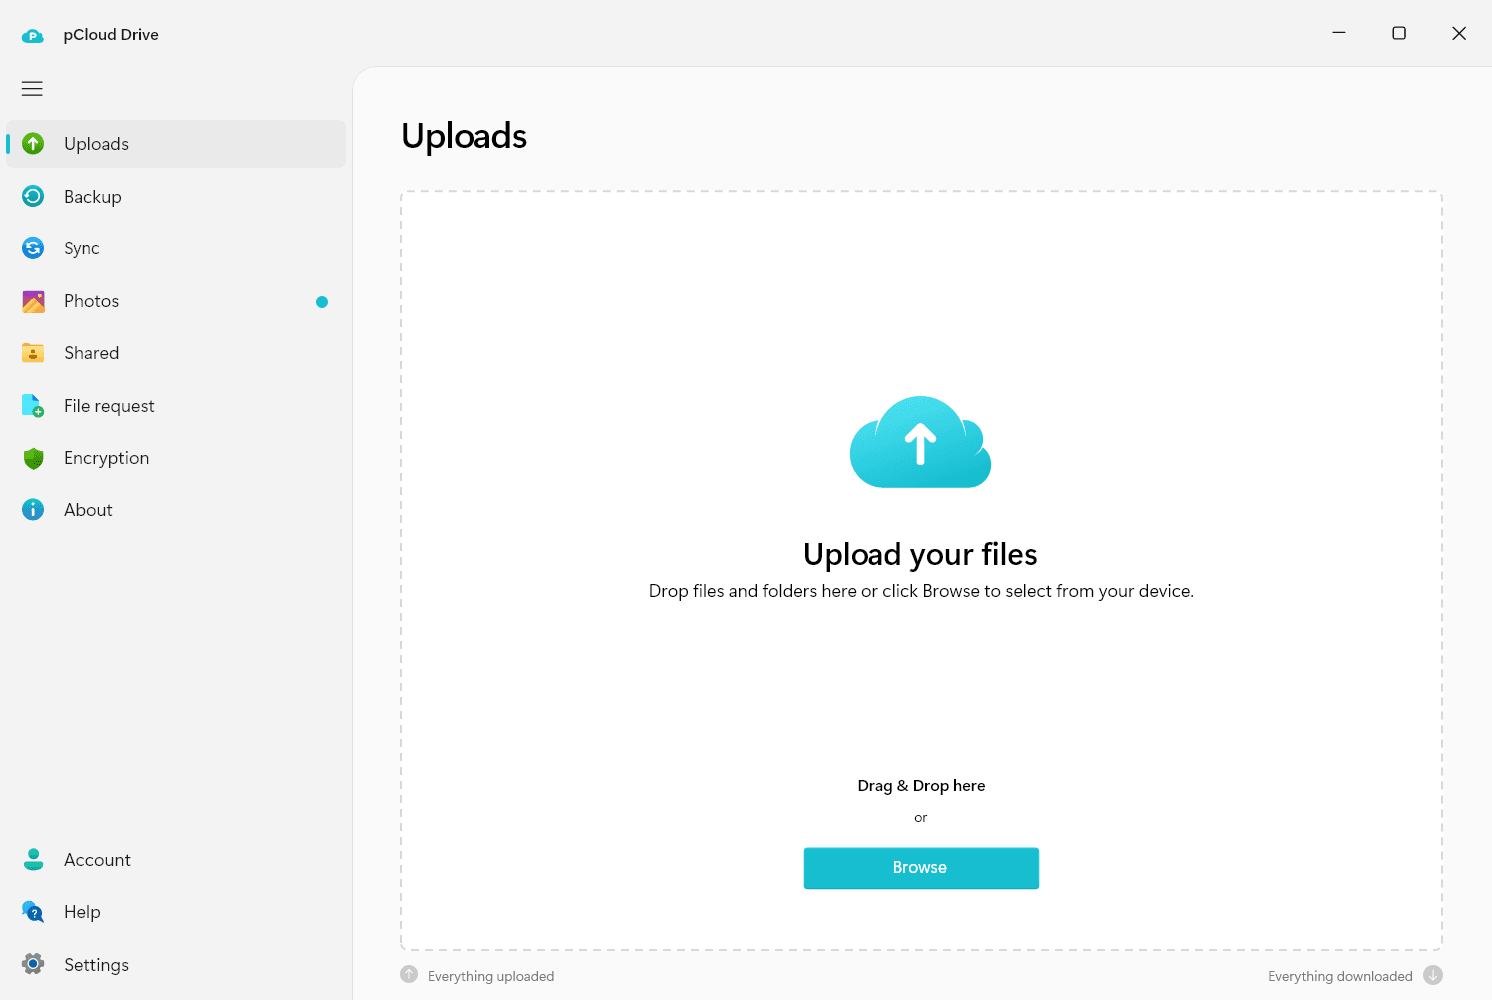Open the Help page
The width and height of the screenshot is (1492, 1000).
tap(176, 912)
